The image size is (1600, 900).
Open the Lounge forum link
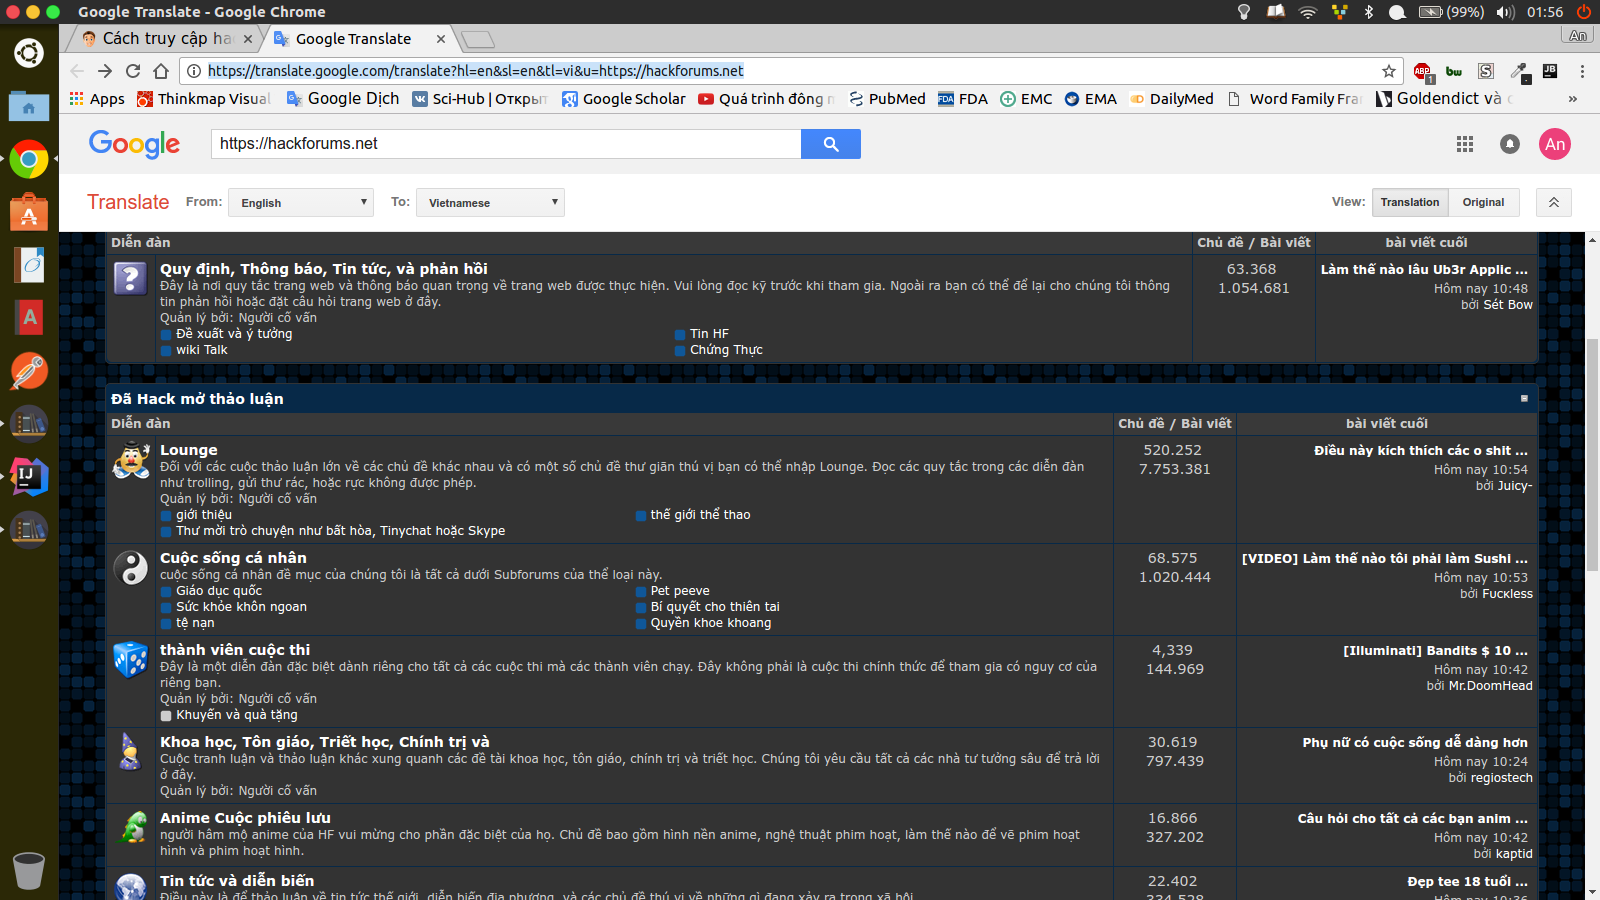(189, 450)
